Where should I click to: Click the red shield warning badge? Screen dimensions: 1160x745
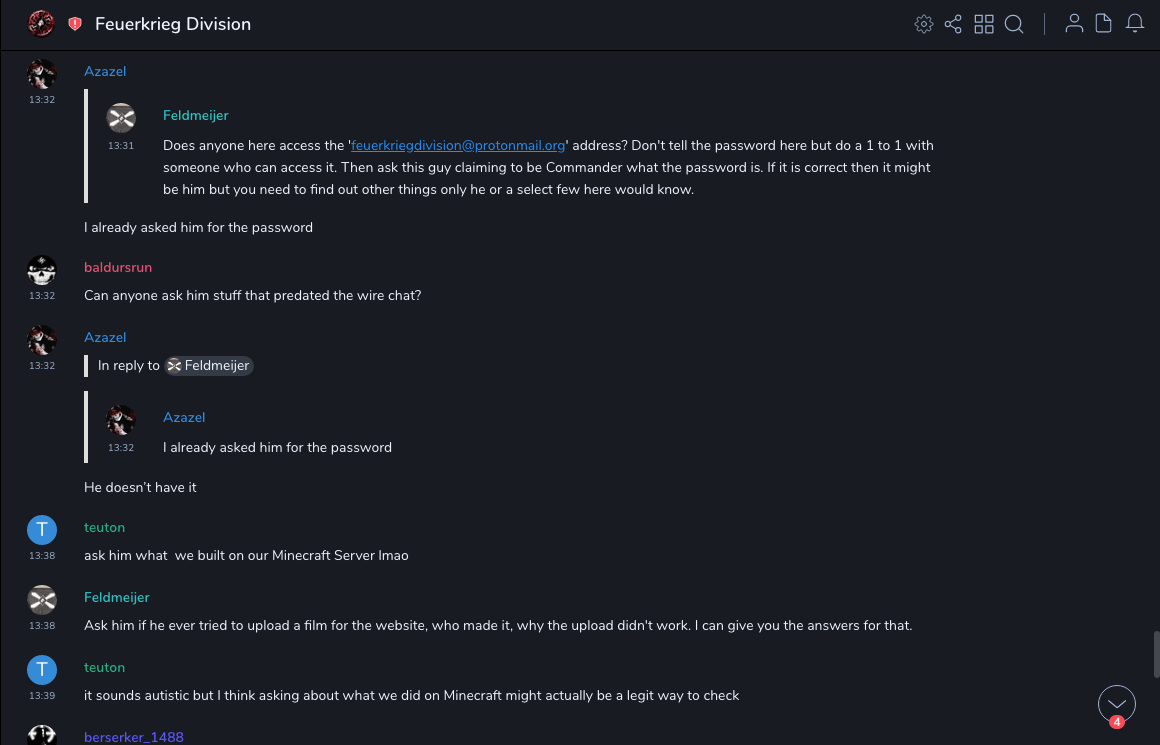click(x=75, y=24)
